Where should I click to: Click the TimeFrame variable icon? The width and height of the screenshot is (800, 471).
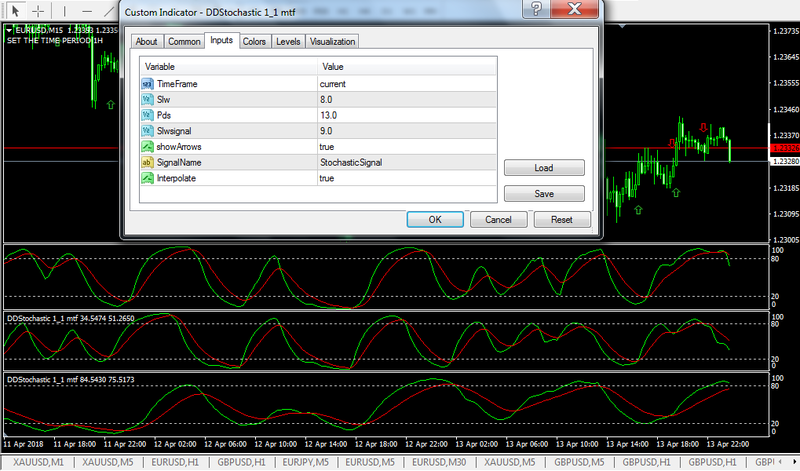coord(148,85)
